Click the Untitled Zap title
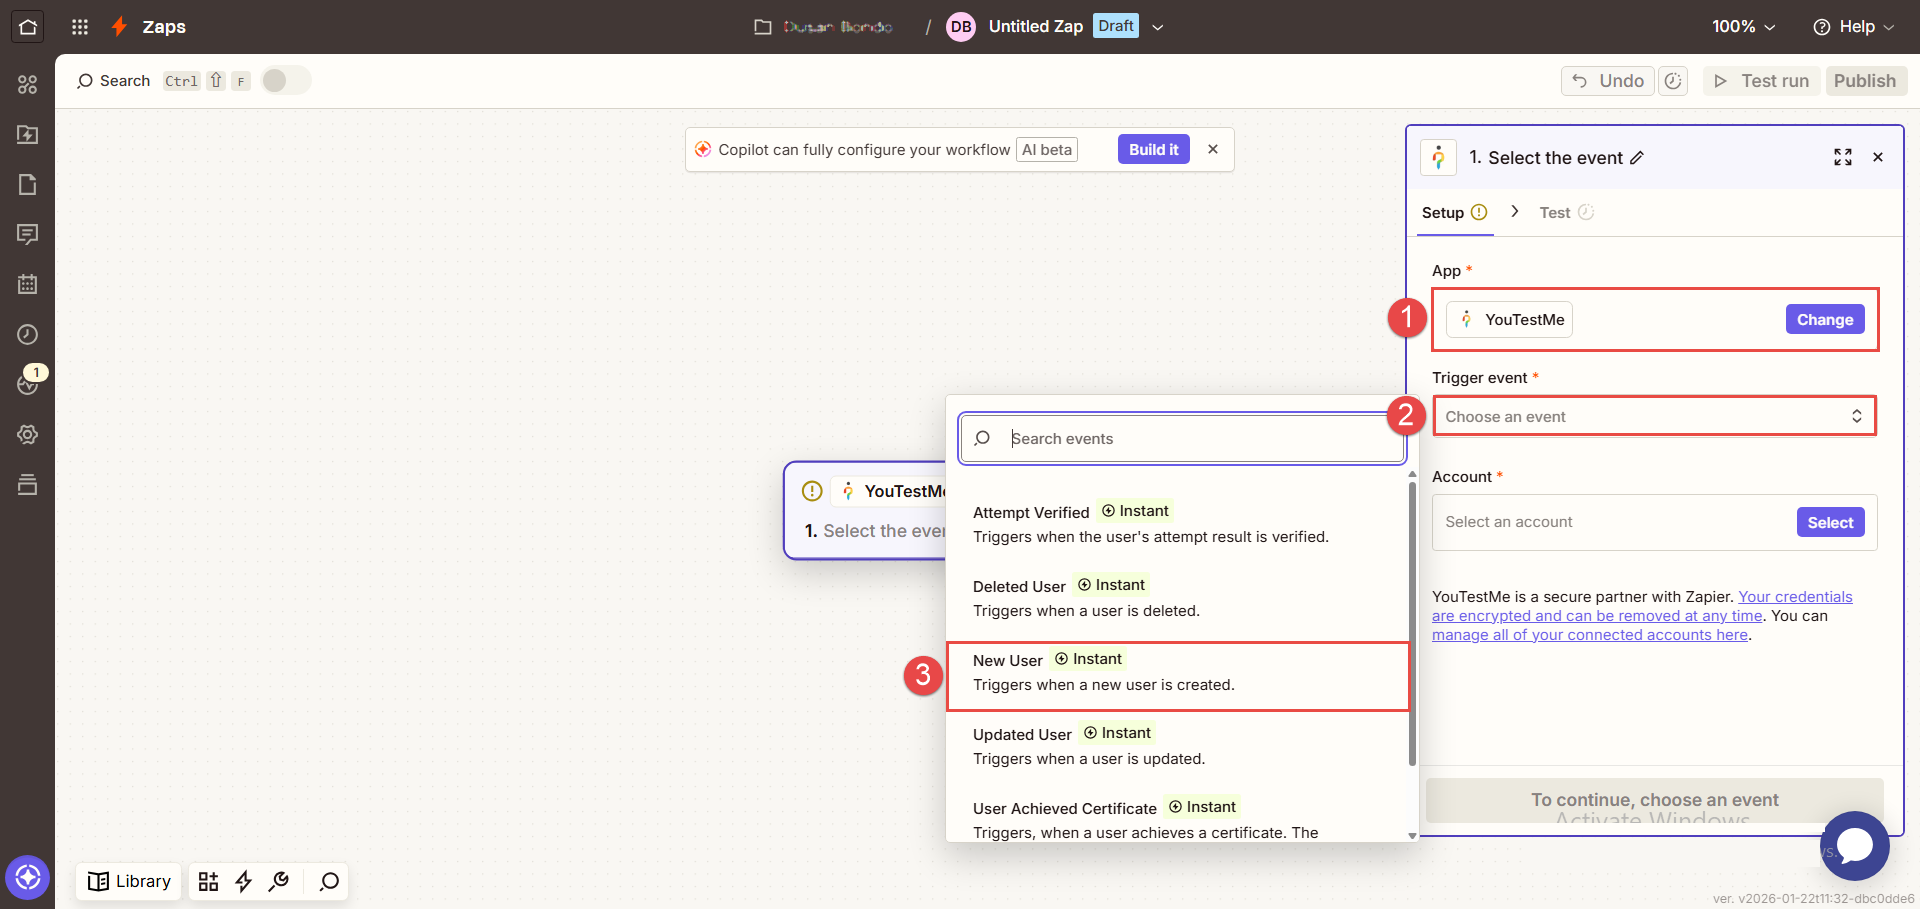Viewport: 1920px width, 909px height. tap(1035, 27)
